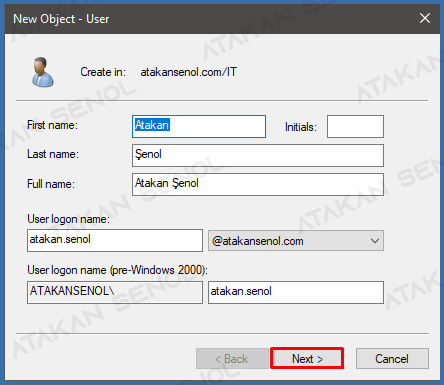Click the ATAKANSENOL\ domain prefix field
Image resolution: width=444 pixels, height=385 pixels.
coord(115,292)
